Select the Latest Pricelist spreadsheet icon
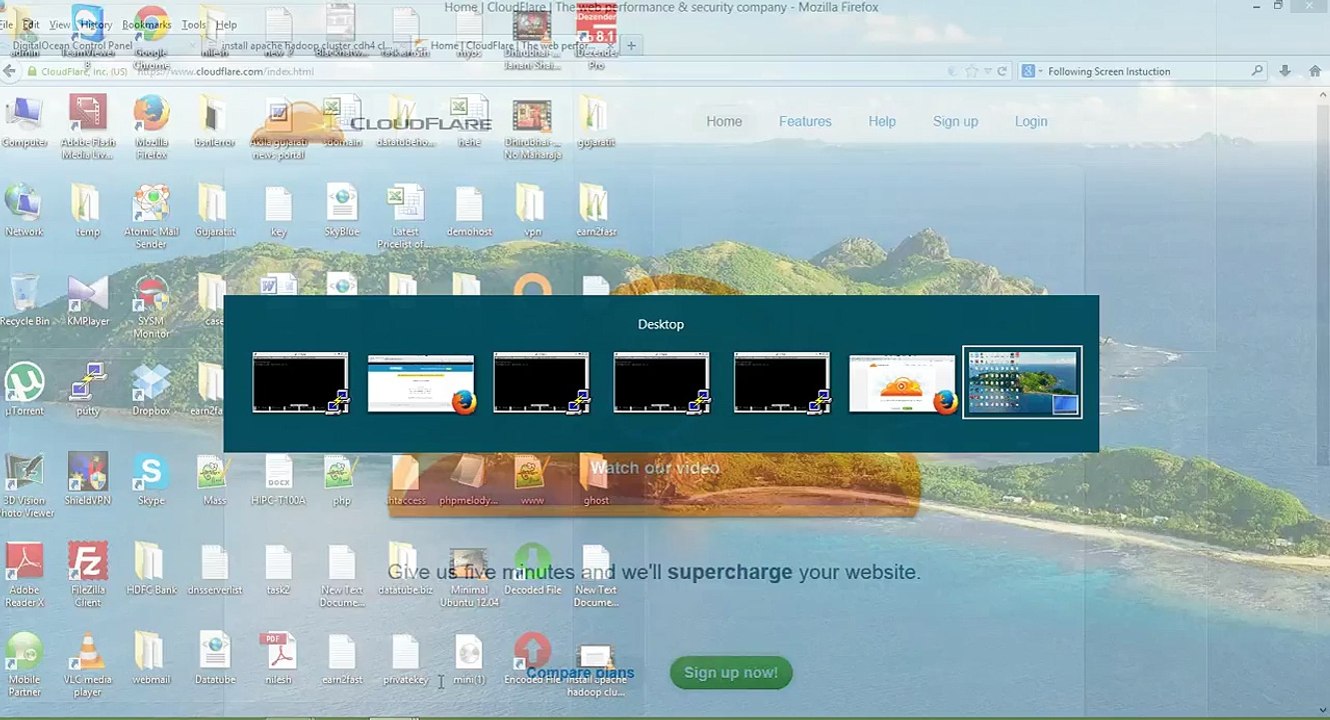 point(404,217)
